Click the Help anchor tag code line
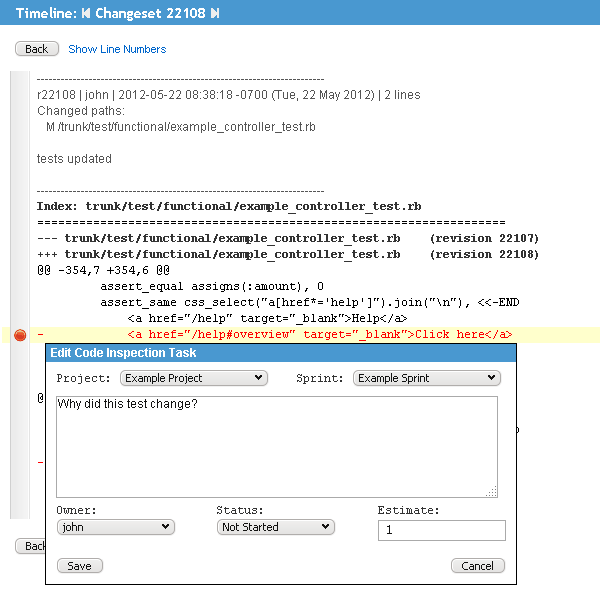The image size is (600, 599). pos(267,318)
